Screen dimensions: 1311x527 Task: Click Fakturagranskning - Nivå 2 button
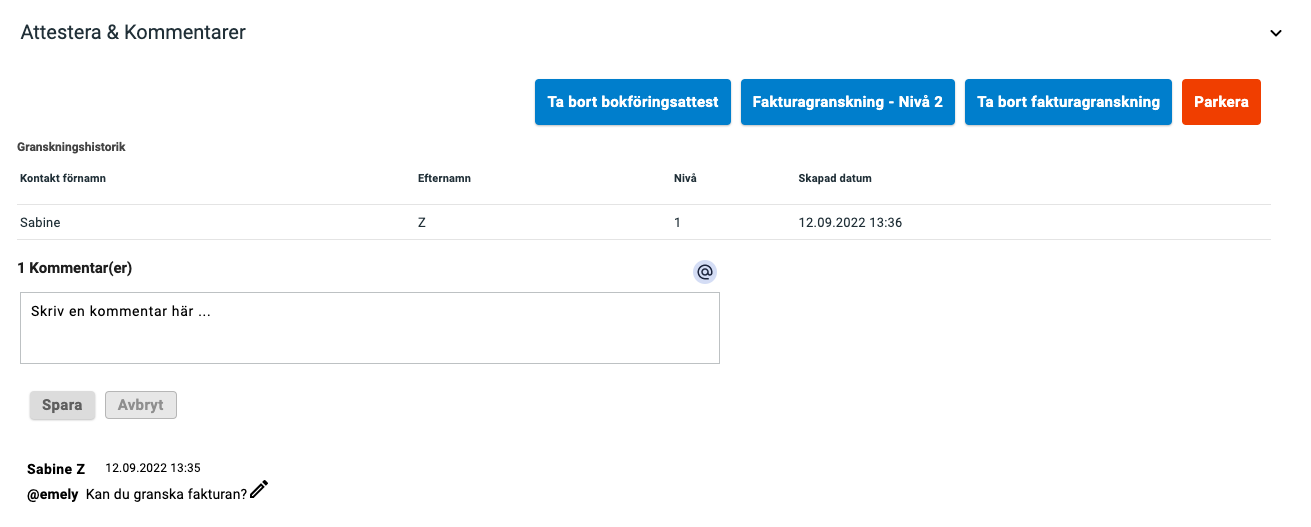click(848, 102)
